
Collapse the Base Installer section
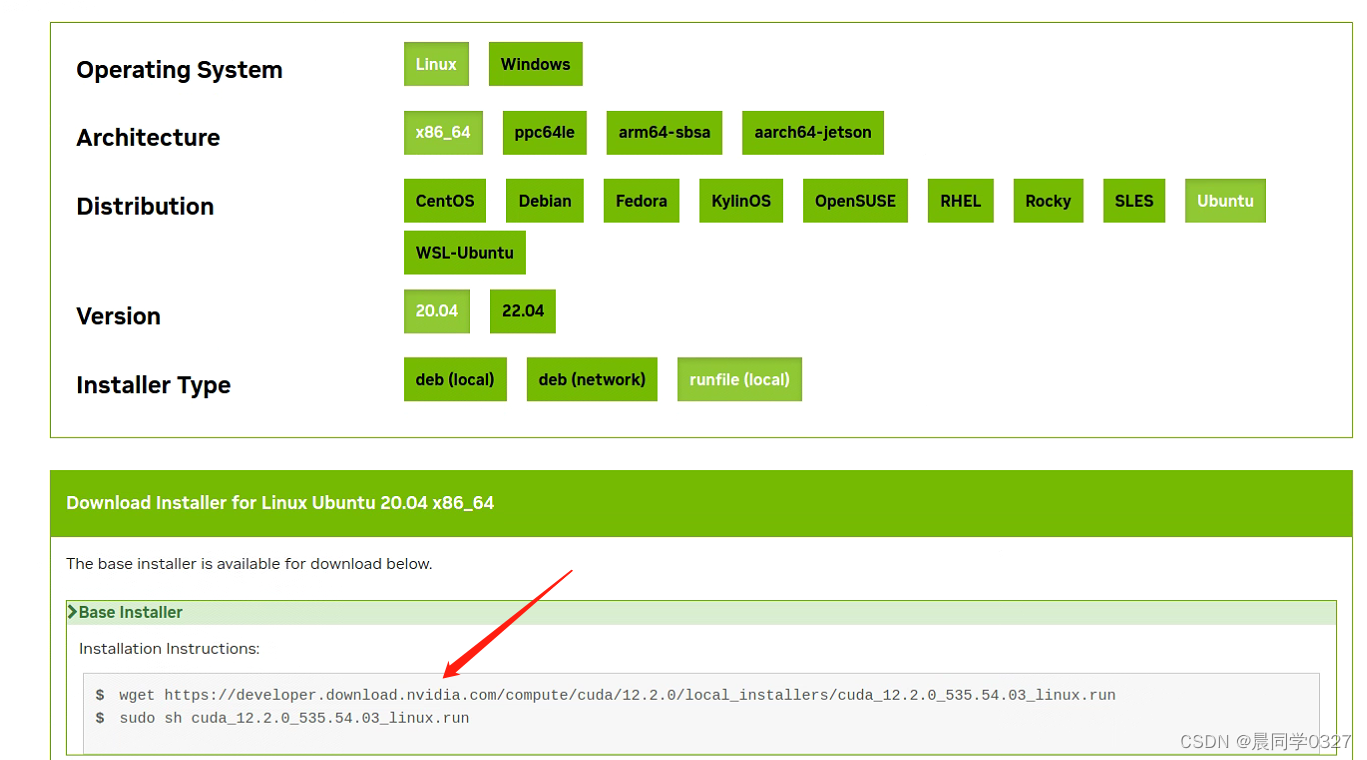point(701,612)
